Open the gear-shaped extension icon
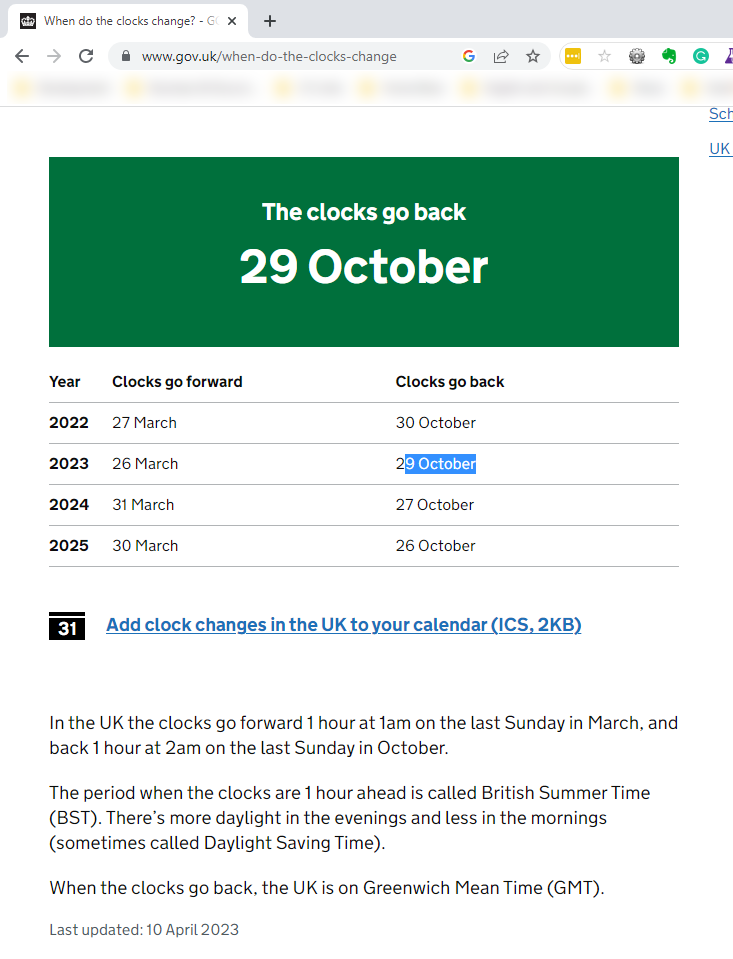 [x=636, y=57]
